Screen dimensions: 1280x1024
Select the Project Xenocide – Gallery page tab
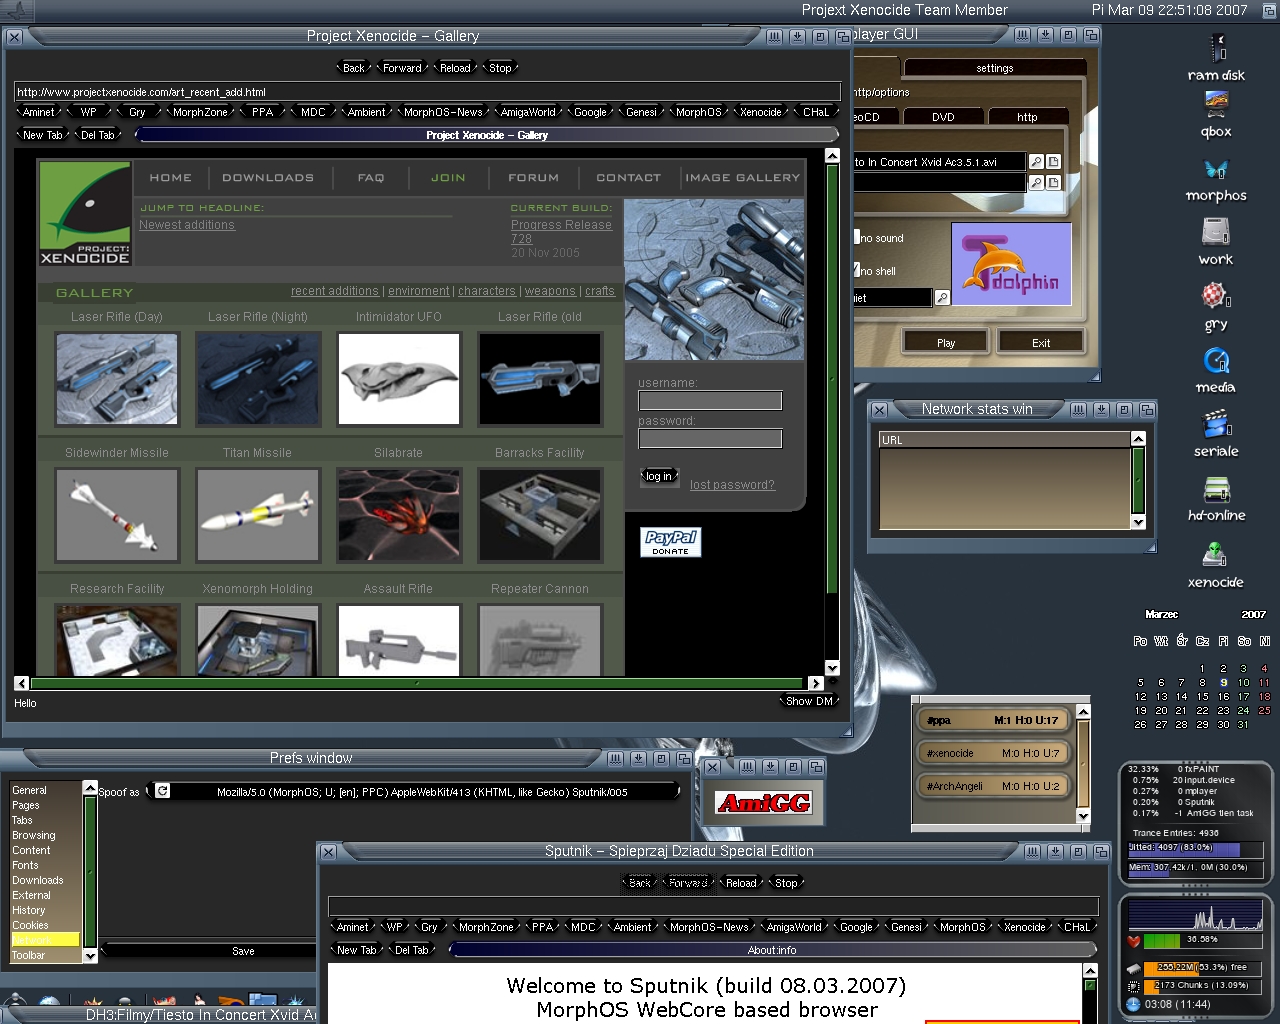487,135
